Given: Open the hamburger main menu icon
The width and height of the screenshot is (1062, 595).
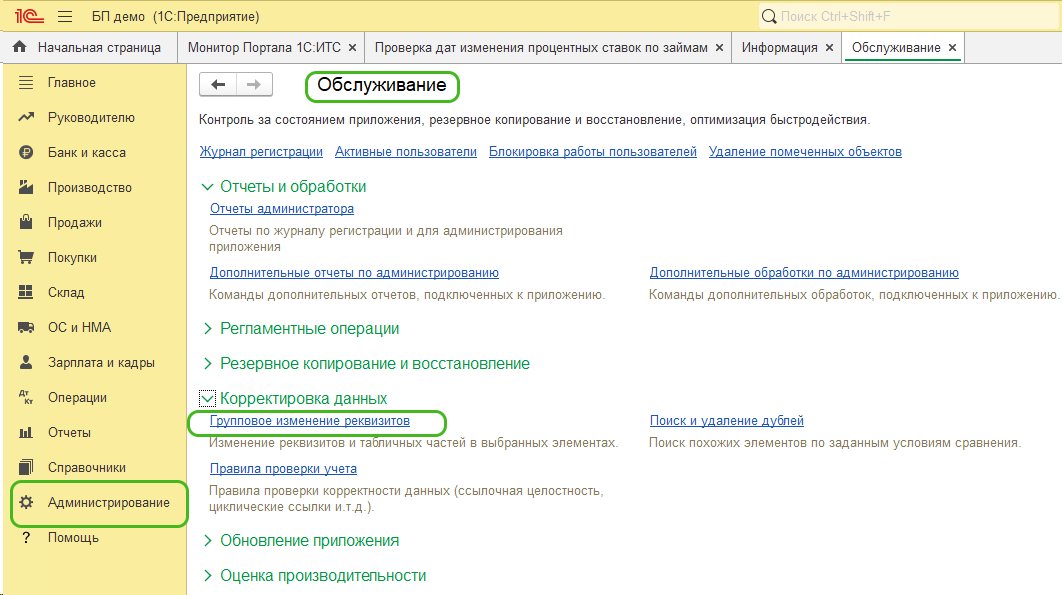Looking at the screenshot, I should click(65, 17).
